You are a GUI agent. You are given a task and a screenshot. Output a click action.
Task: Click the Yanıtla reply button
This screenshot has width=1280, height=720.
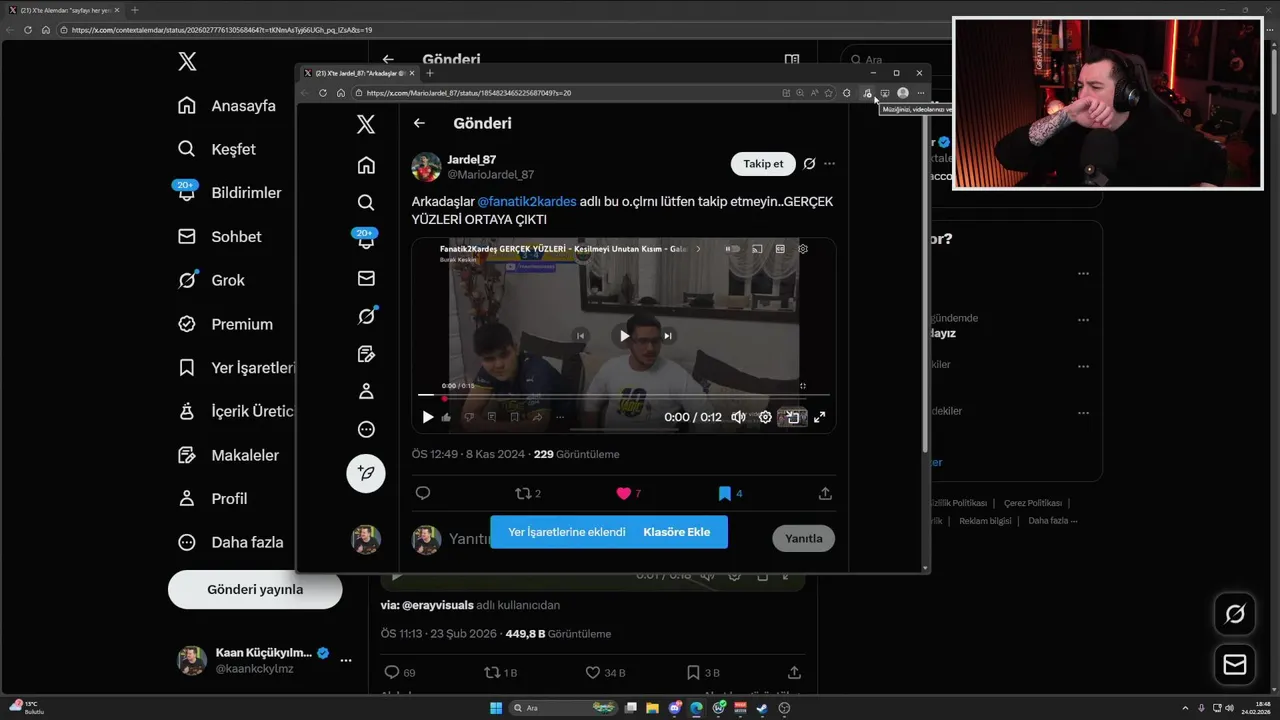click(x=803, y=538)
